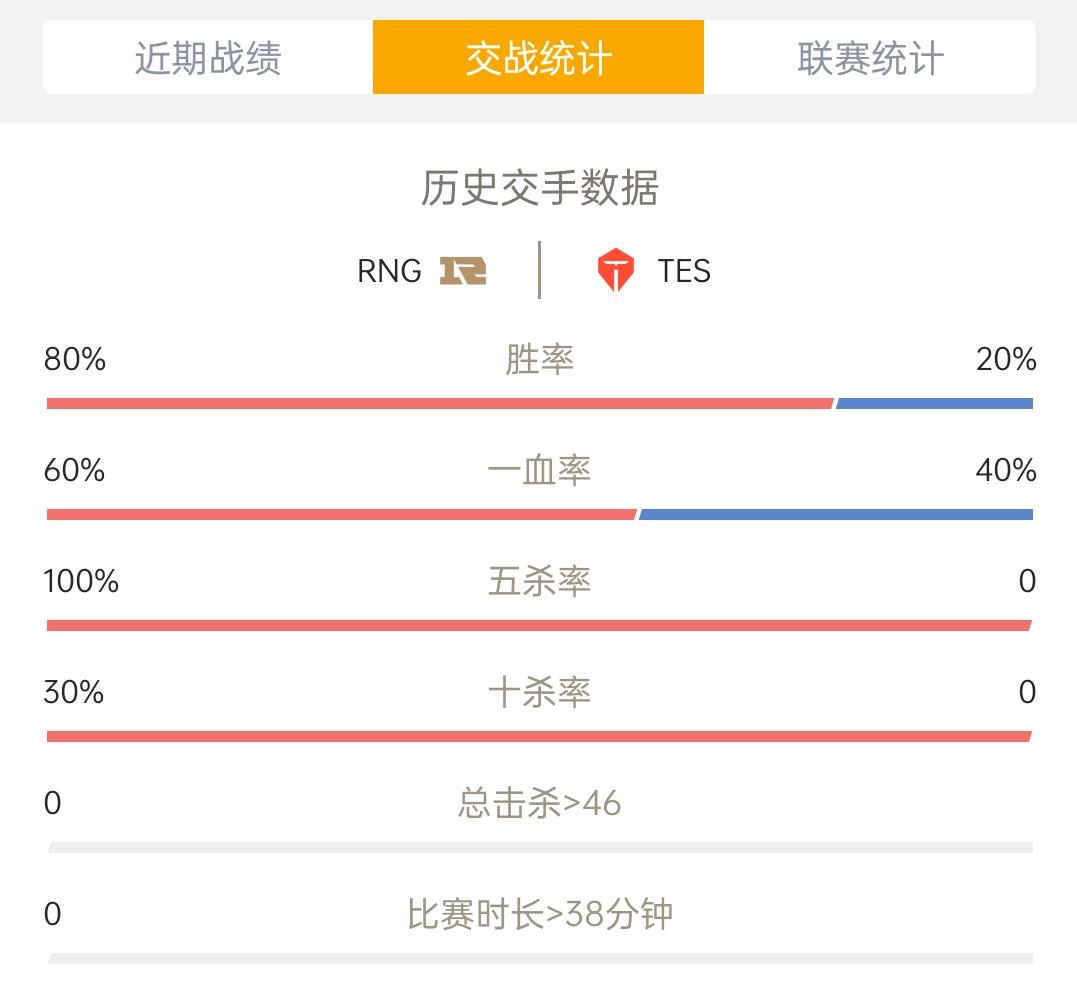This screenshot has width=1077, height=998.
Task: Click the empty 总击杀>46 bar
Action: click(x=540, y=848)
